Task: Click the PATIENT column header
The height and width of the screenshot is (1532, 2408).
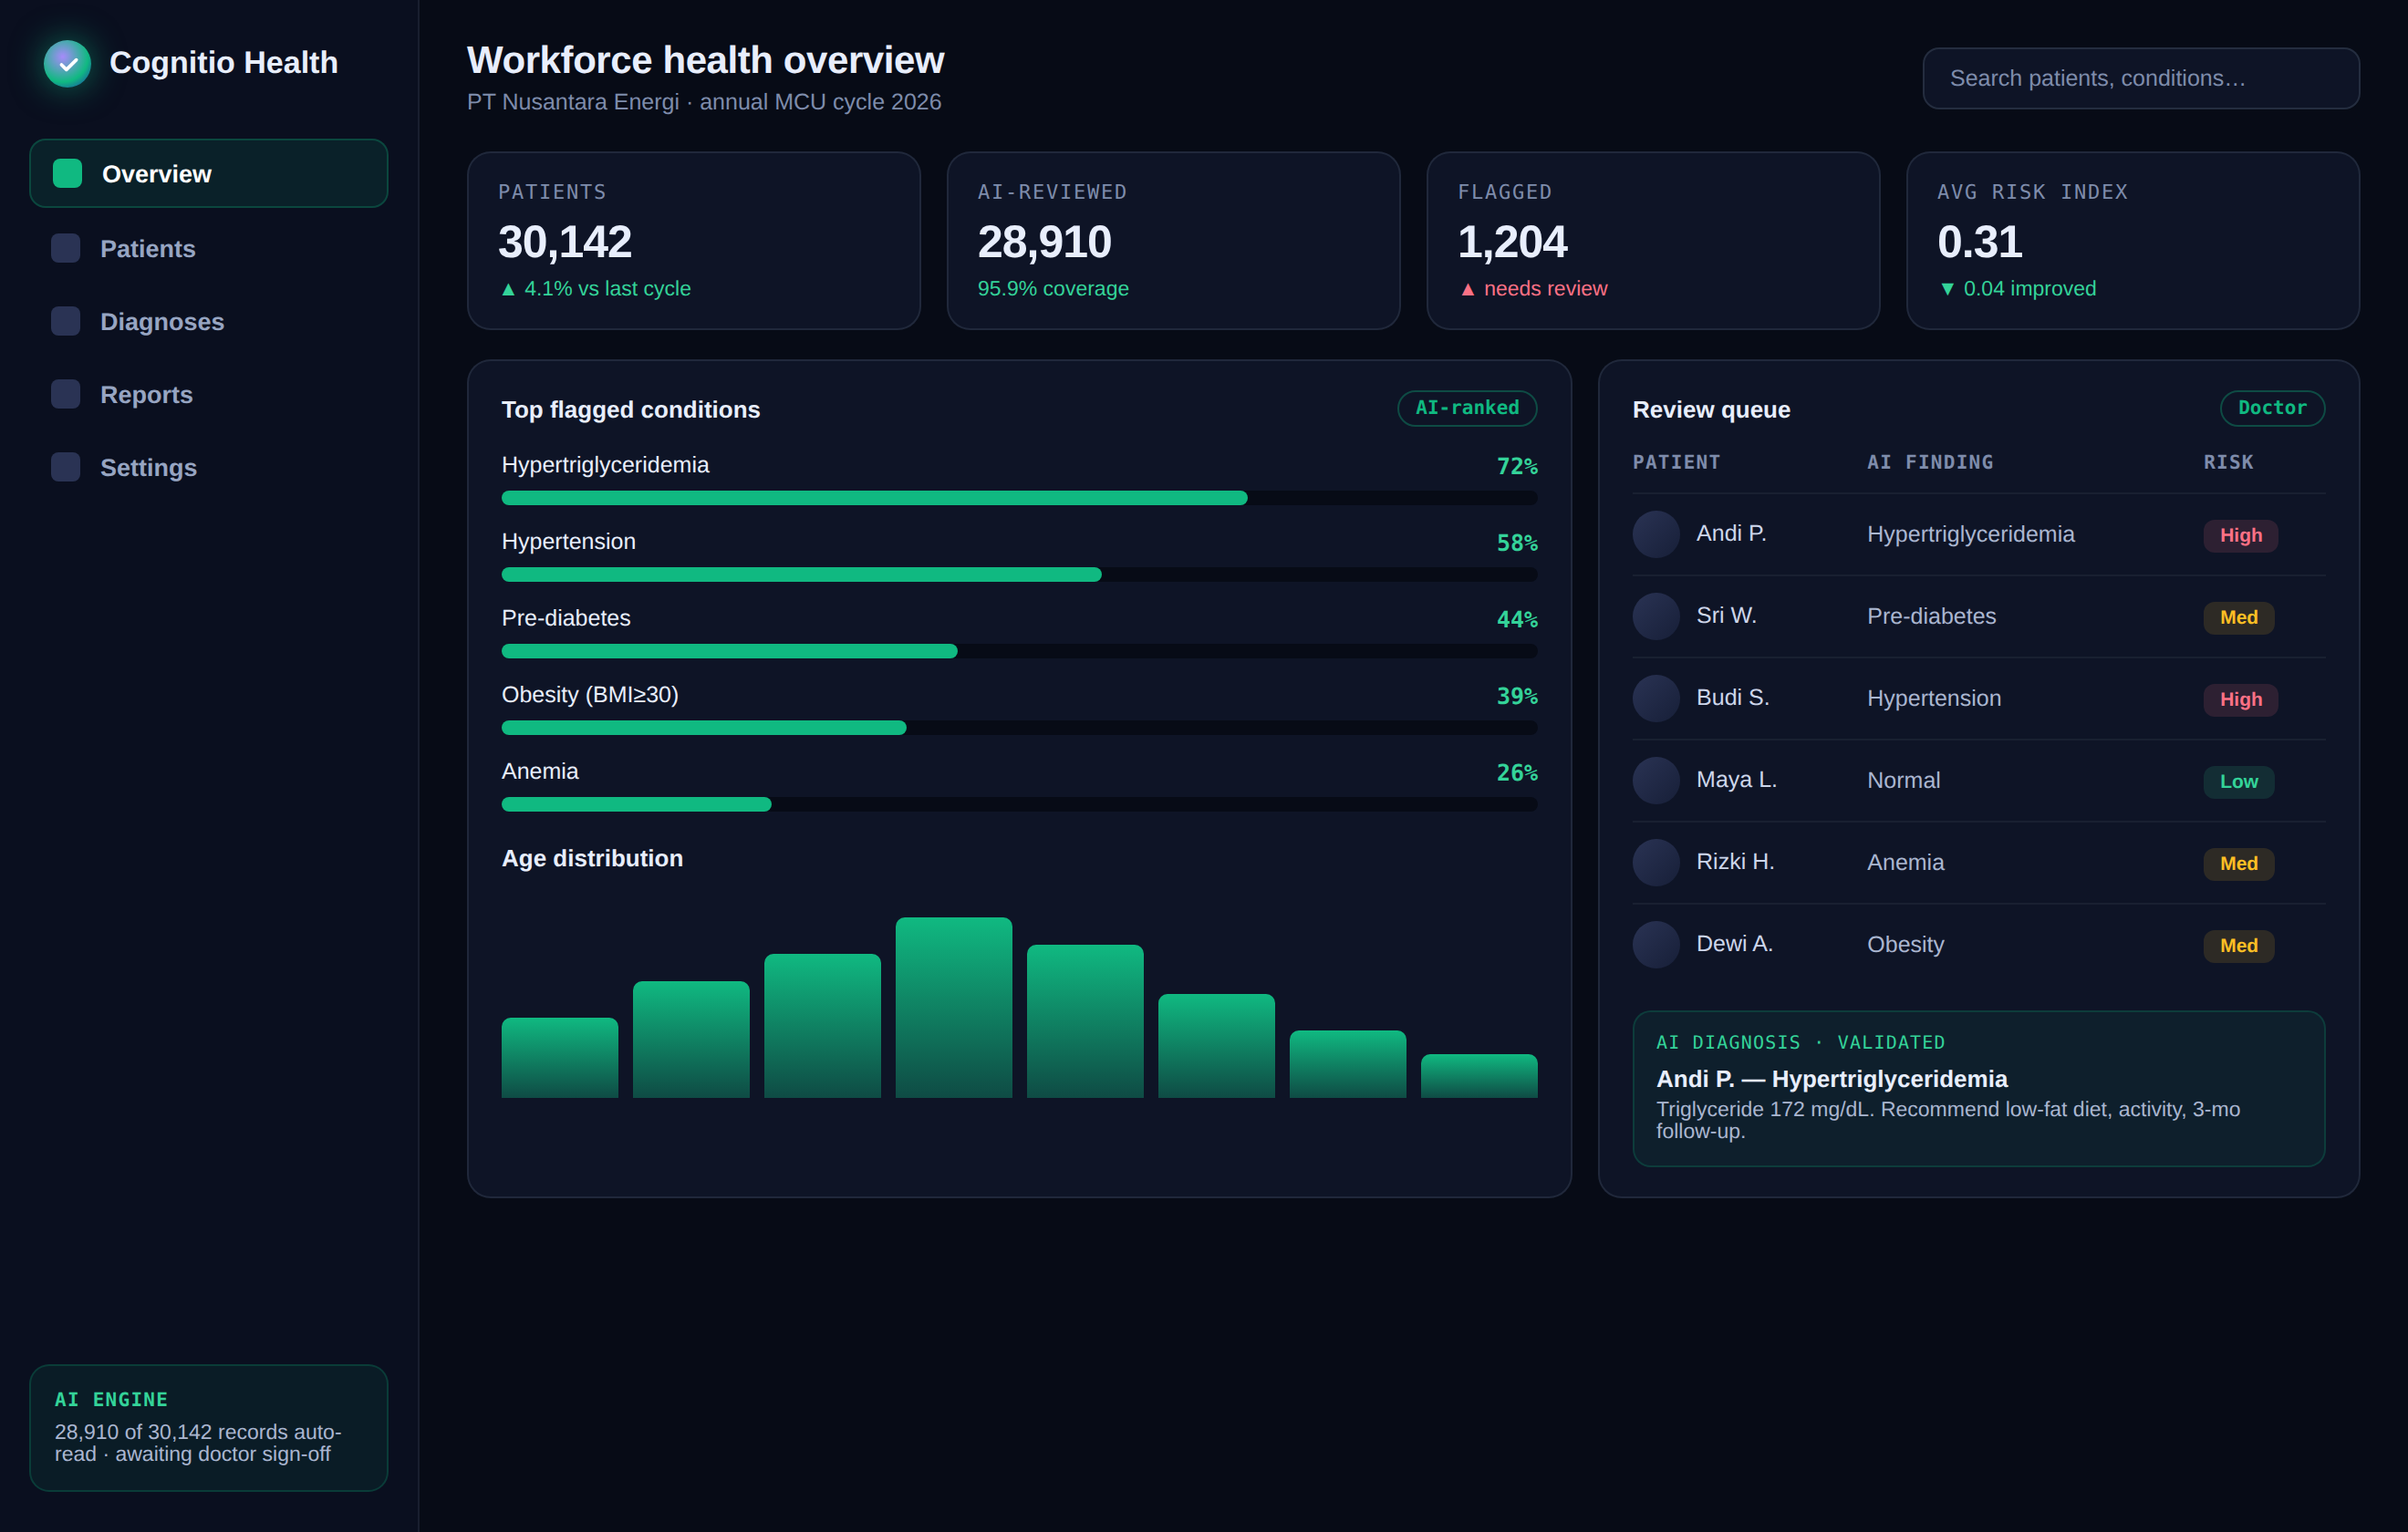Action: click(x=1676, y=462)
